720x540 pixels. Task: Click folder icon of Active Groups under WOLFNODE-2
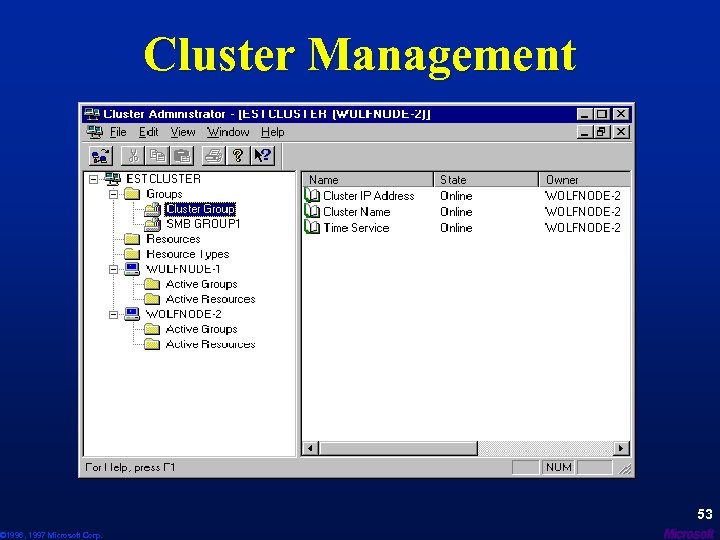pyautogui.click(x=152, y=329)
